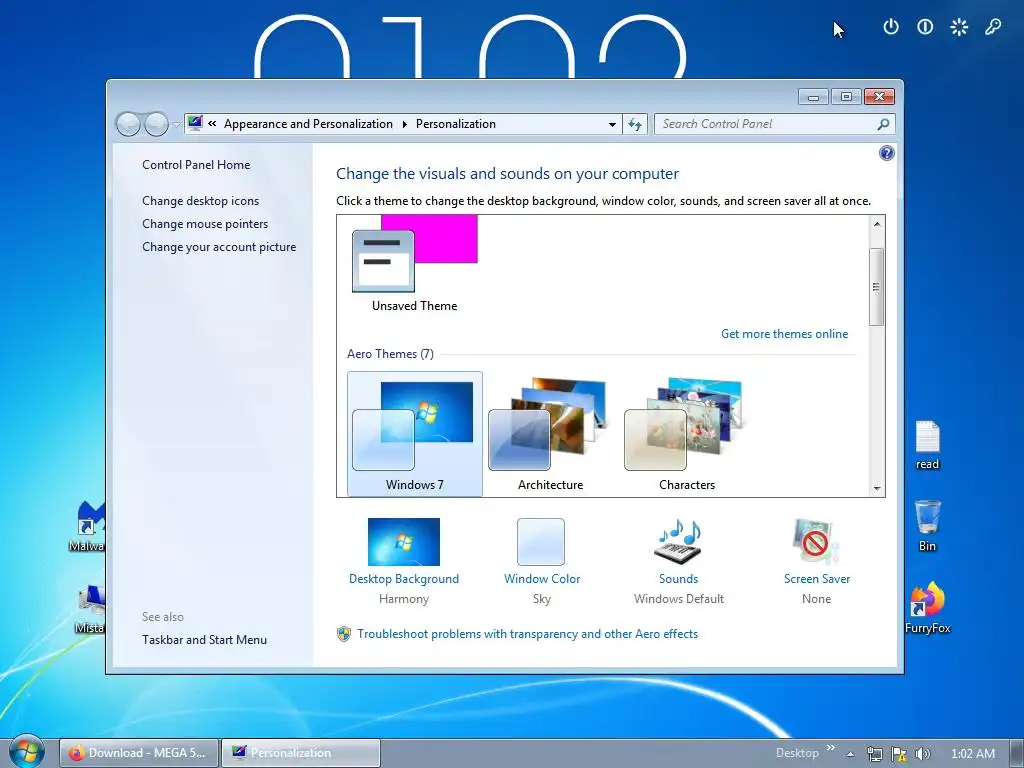This screenshot has width=1024, height=768.
Task: Click the Show desktop button at taskbar edge
Action: click(x=1017, y=753)
